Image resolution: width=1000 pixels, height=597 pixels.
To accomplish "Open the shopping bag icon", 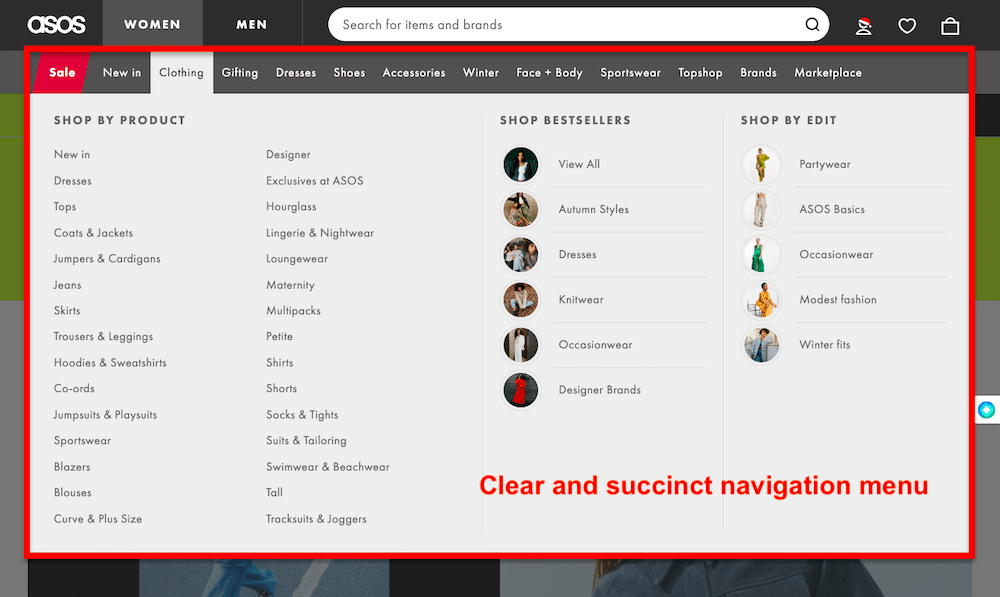I will click(x=950, y=26).
